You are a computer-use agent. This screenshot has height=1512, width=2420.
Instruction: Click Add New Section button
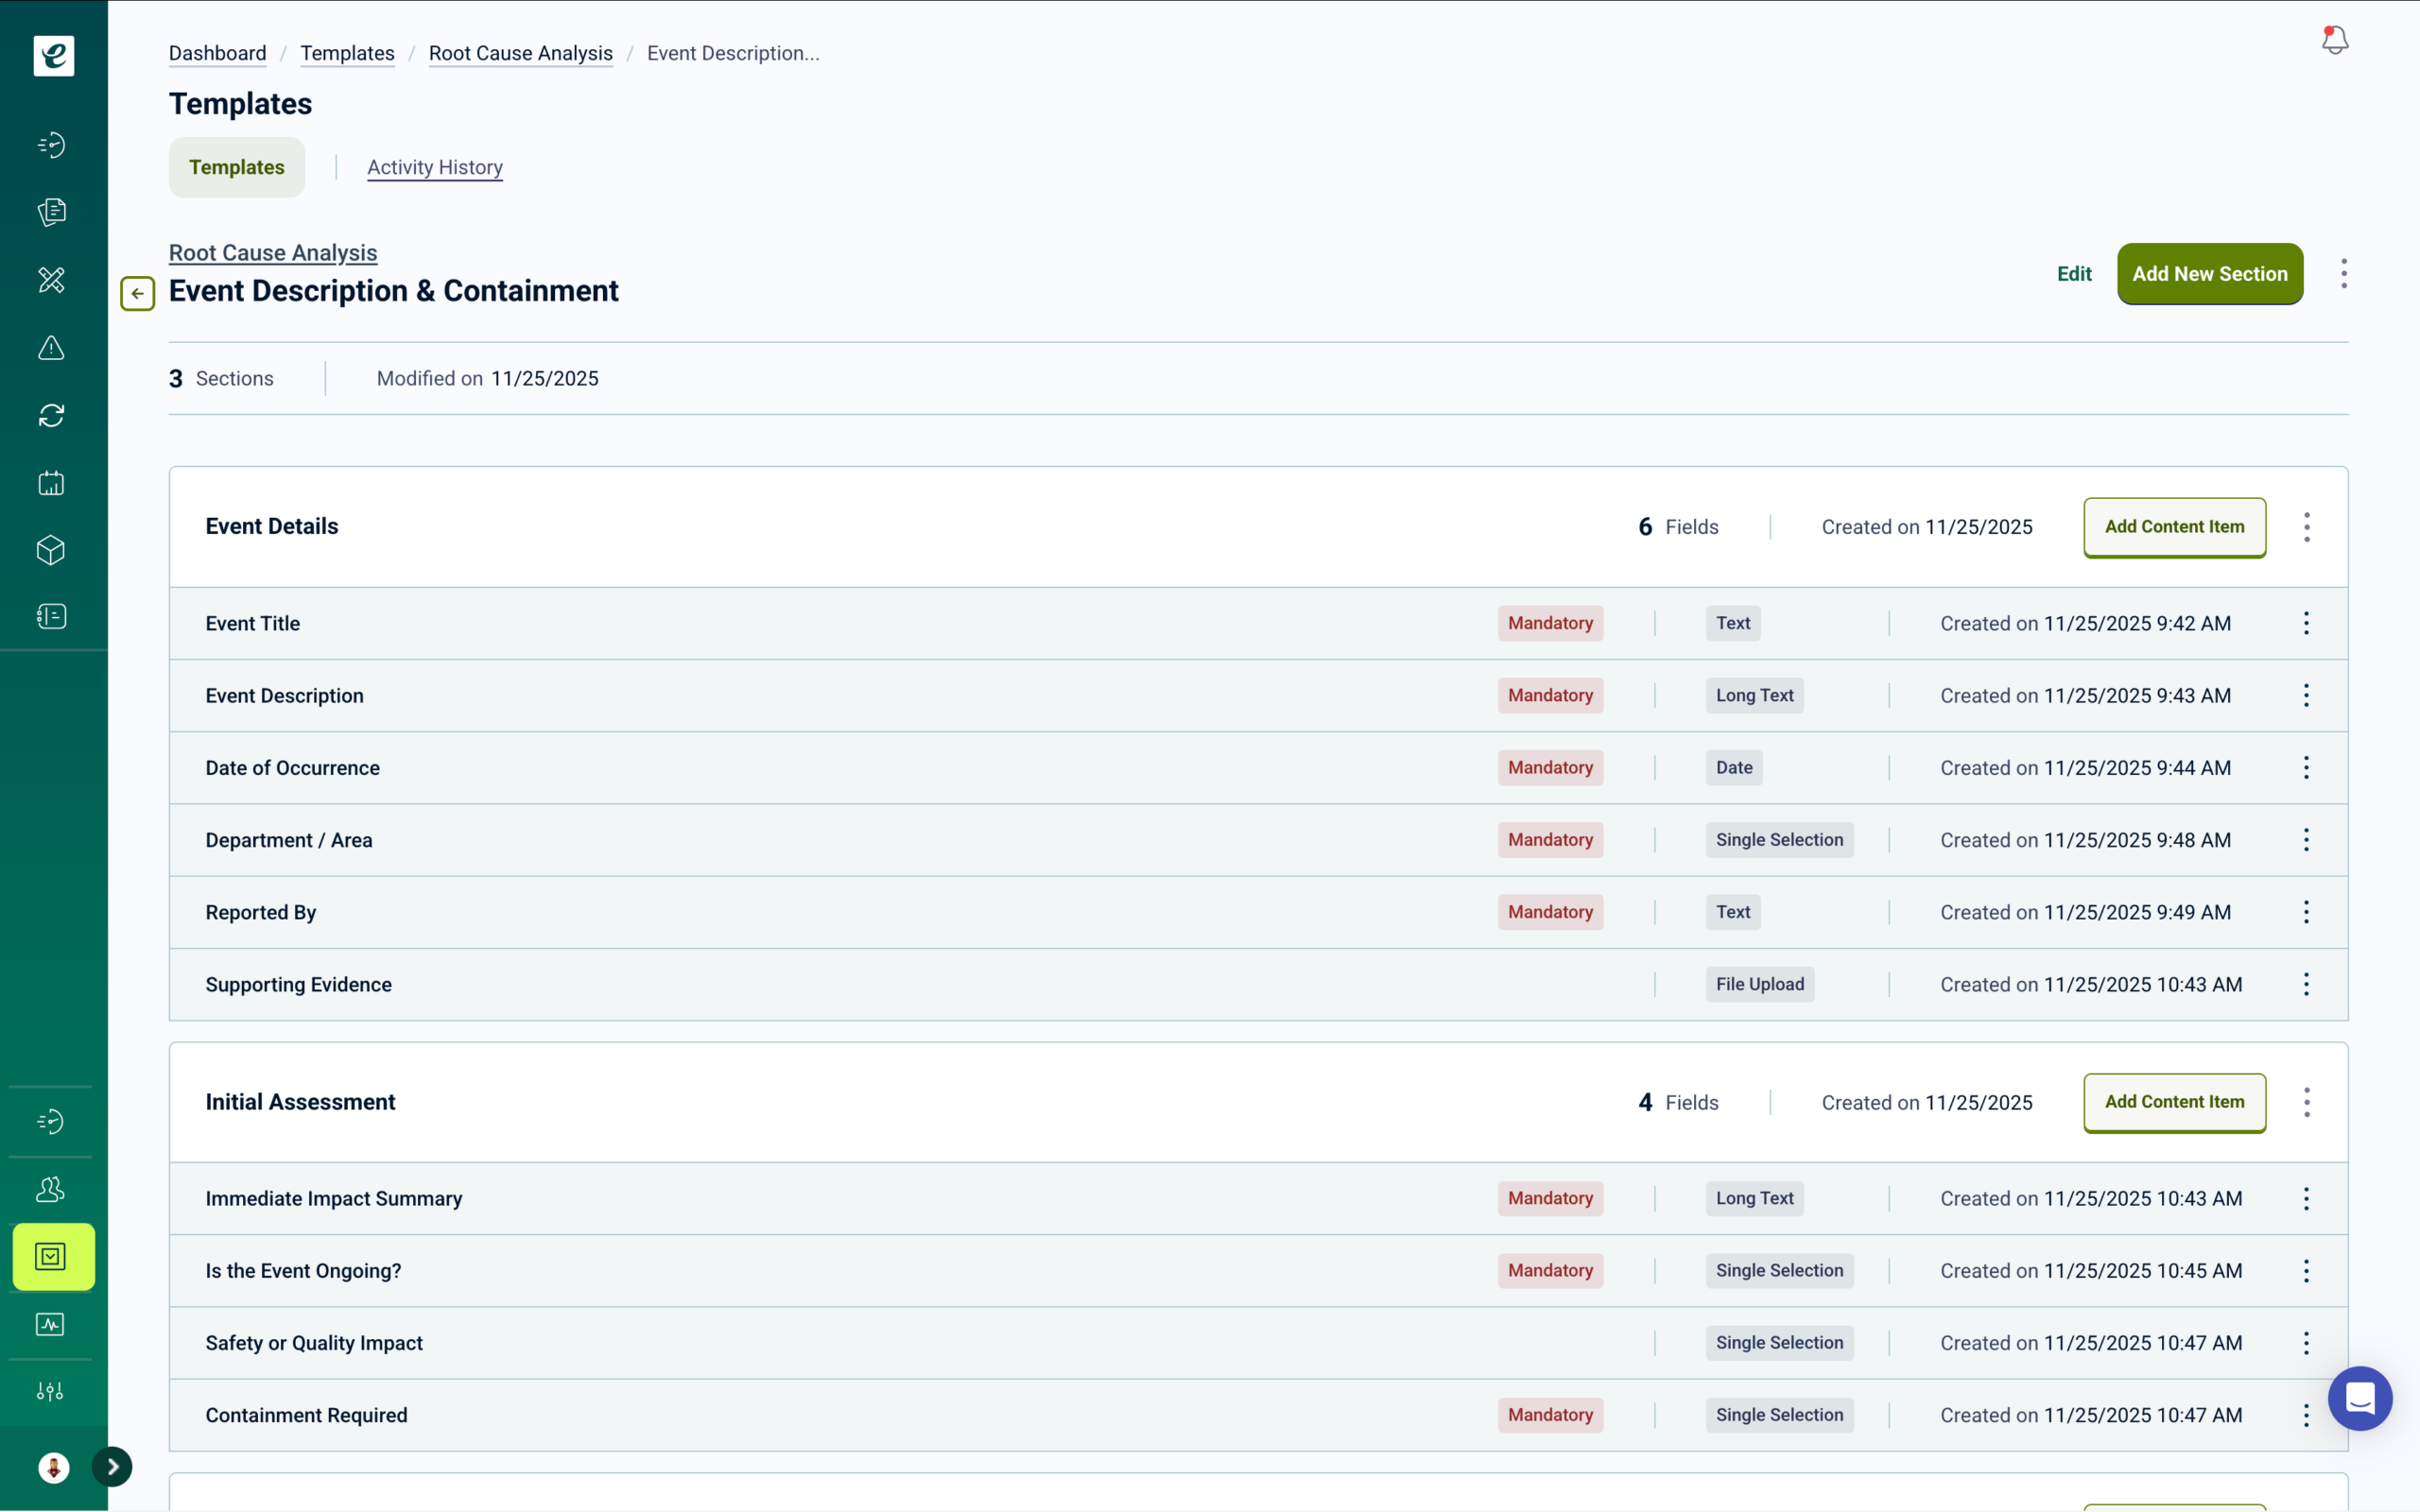[2209, 274]
